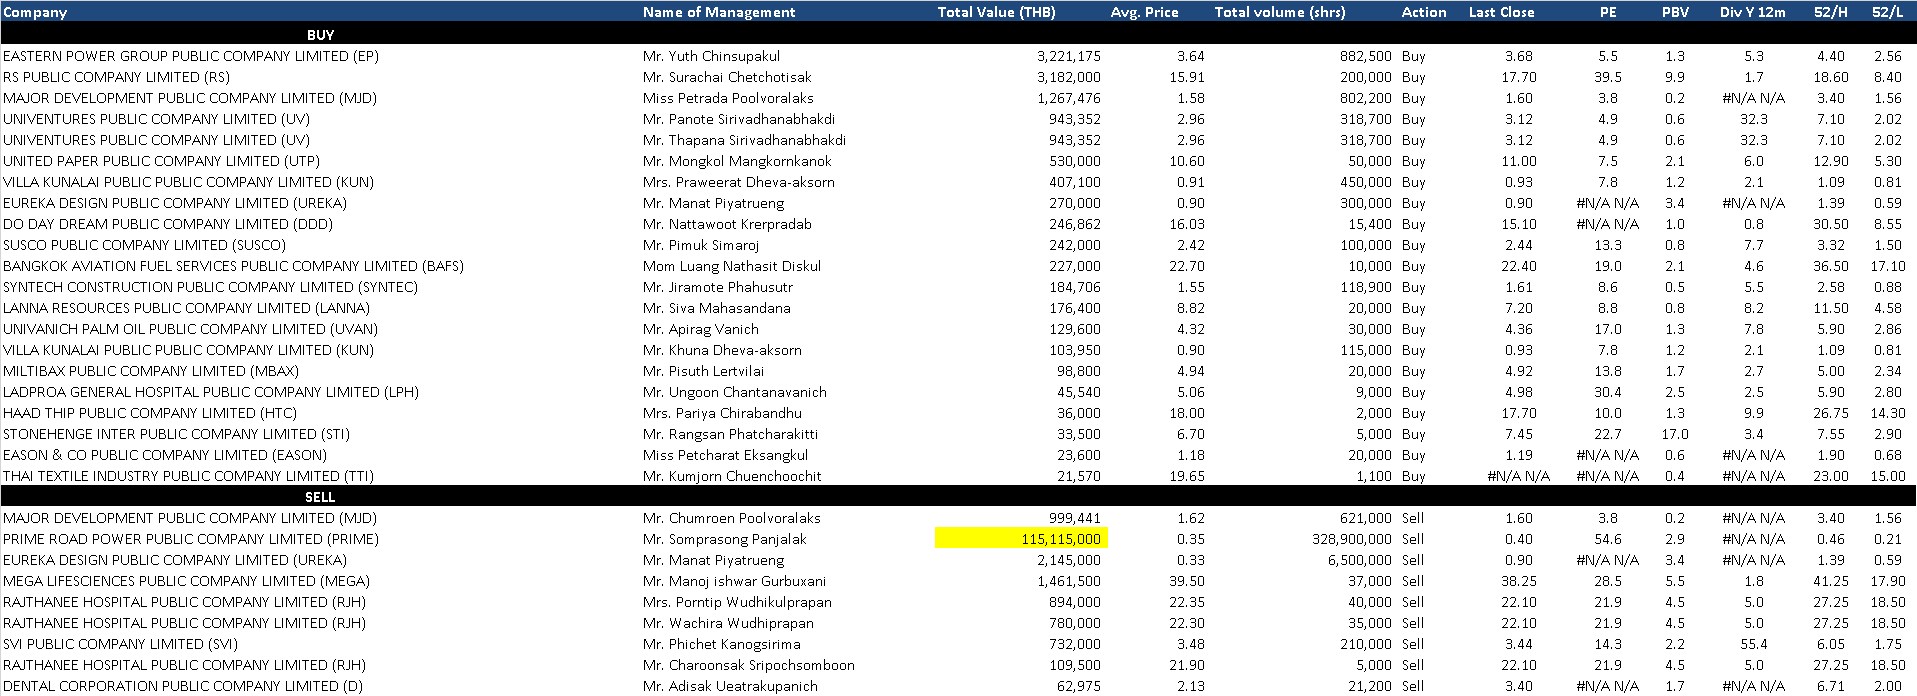Select the 55.4 dividend yield cell
The image size is (1917, 696).
(x=1754, y=644)
